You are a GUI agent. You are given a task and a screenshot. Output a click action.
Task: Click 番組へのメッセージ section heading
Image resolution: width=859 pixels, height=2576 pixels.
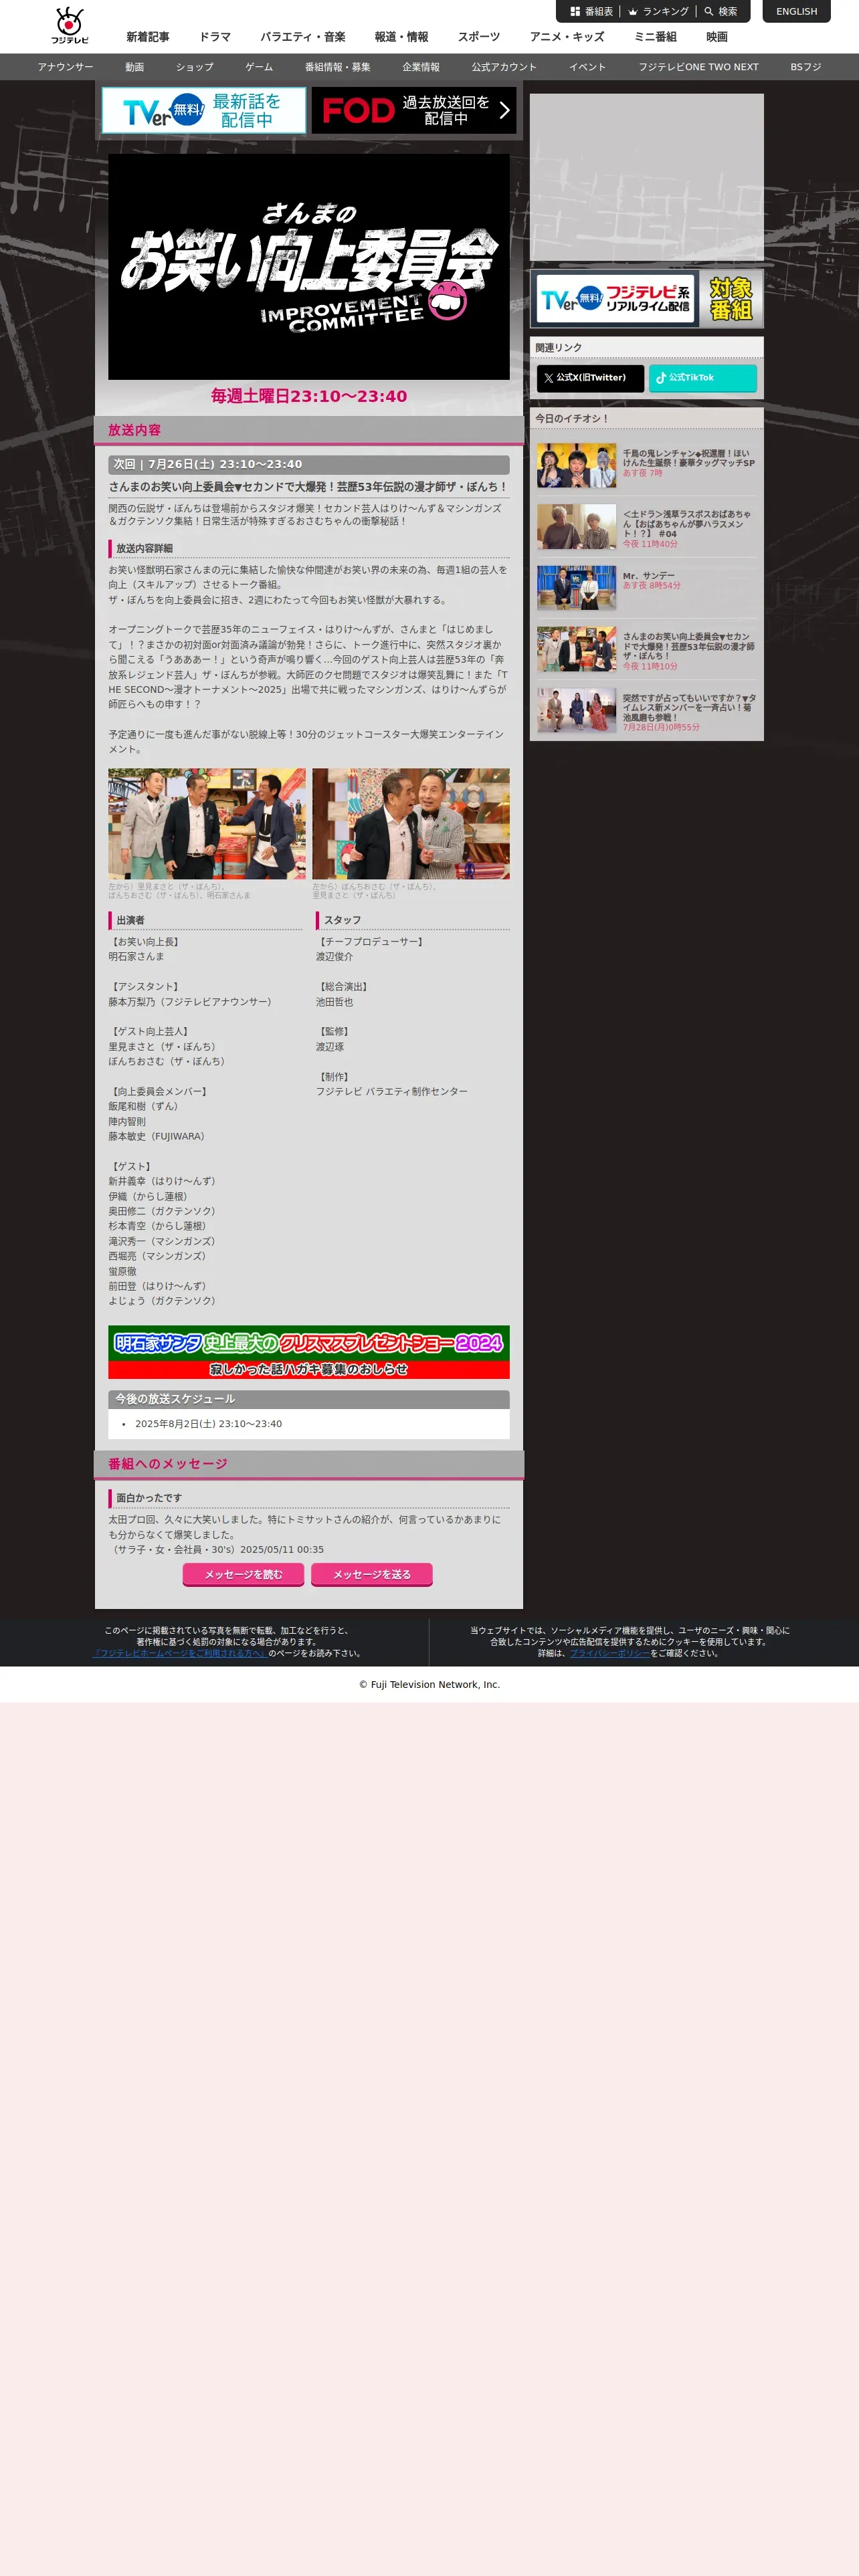pyautogui.click(x=168, y=1464)
